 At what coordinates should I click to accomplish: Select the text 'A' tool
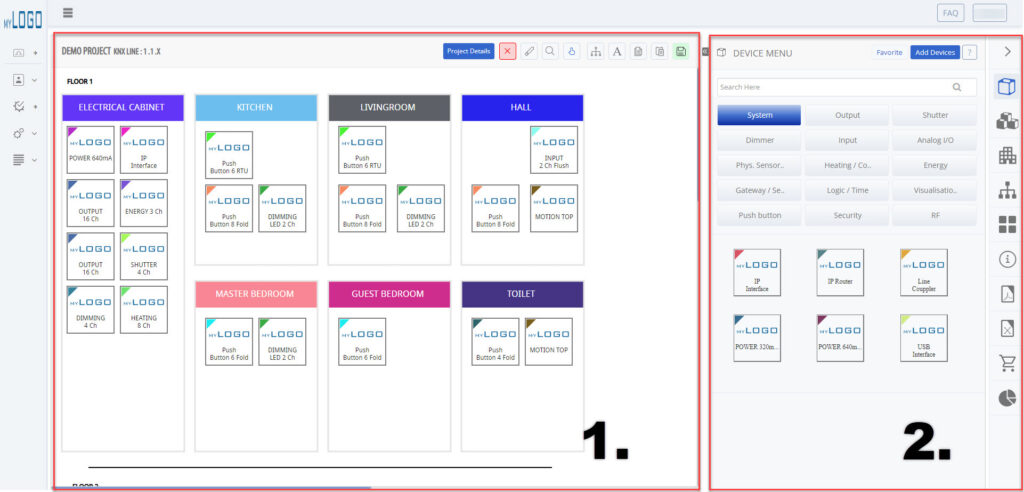click(616, 52)
